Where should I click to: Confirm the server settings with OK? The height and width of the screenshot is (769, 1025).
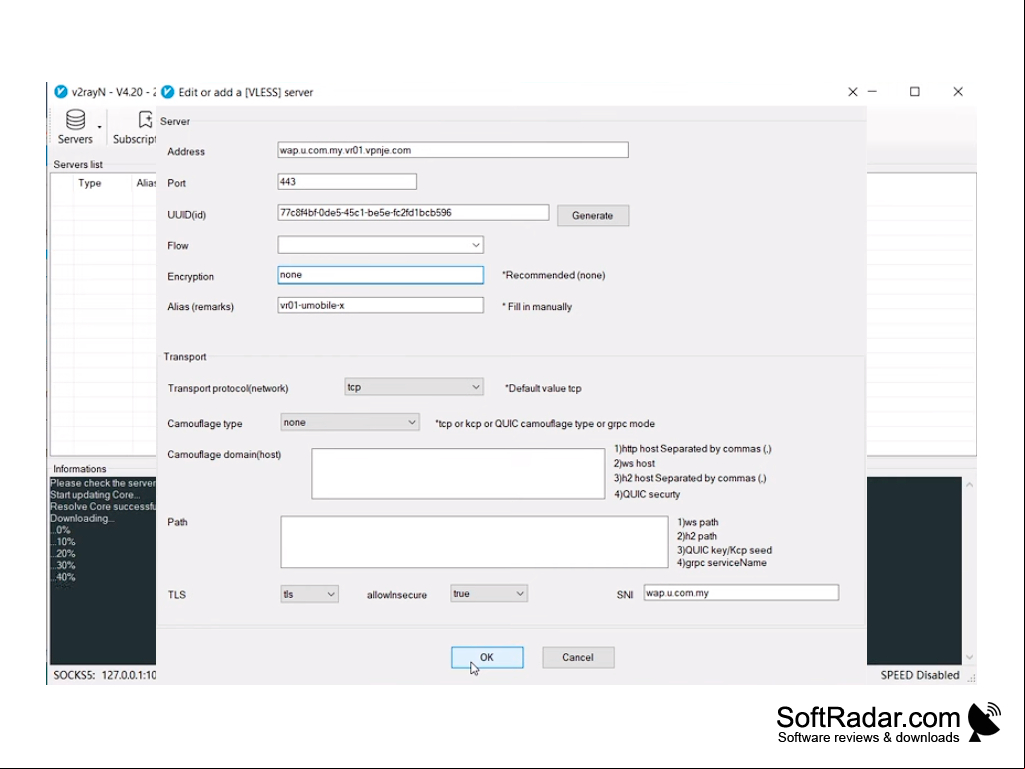pos(487,657)
